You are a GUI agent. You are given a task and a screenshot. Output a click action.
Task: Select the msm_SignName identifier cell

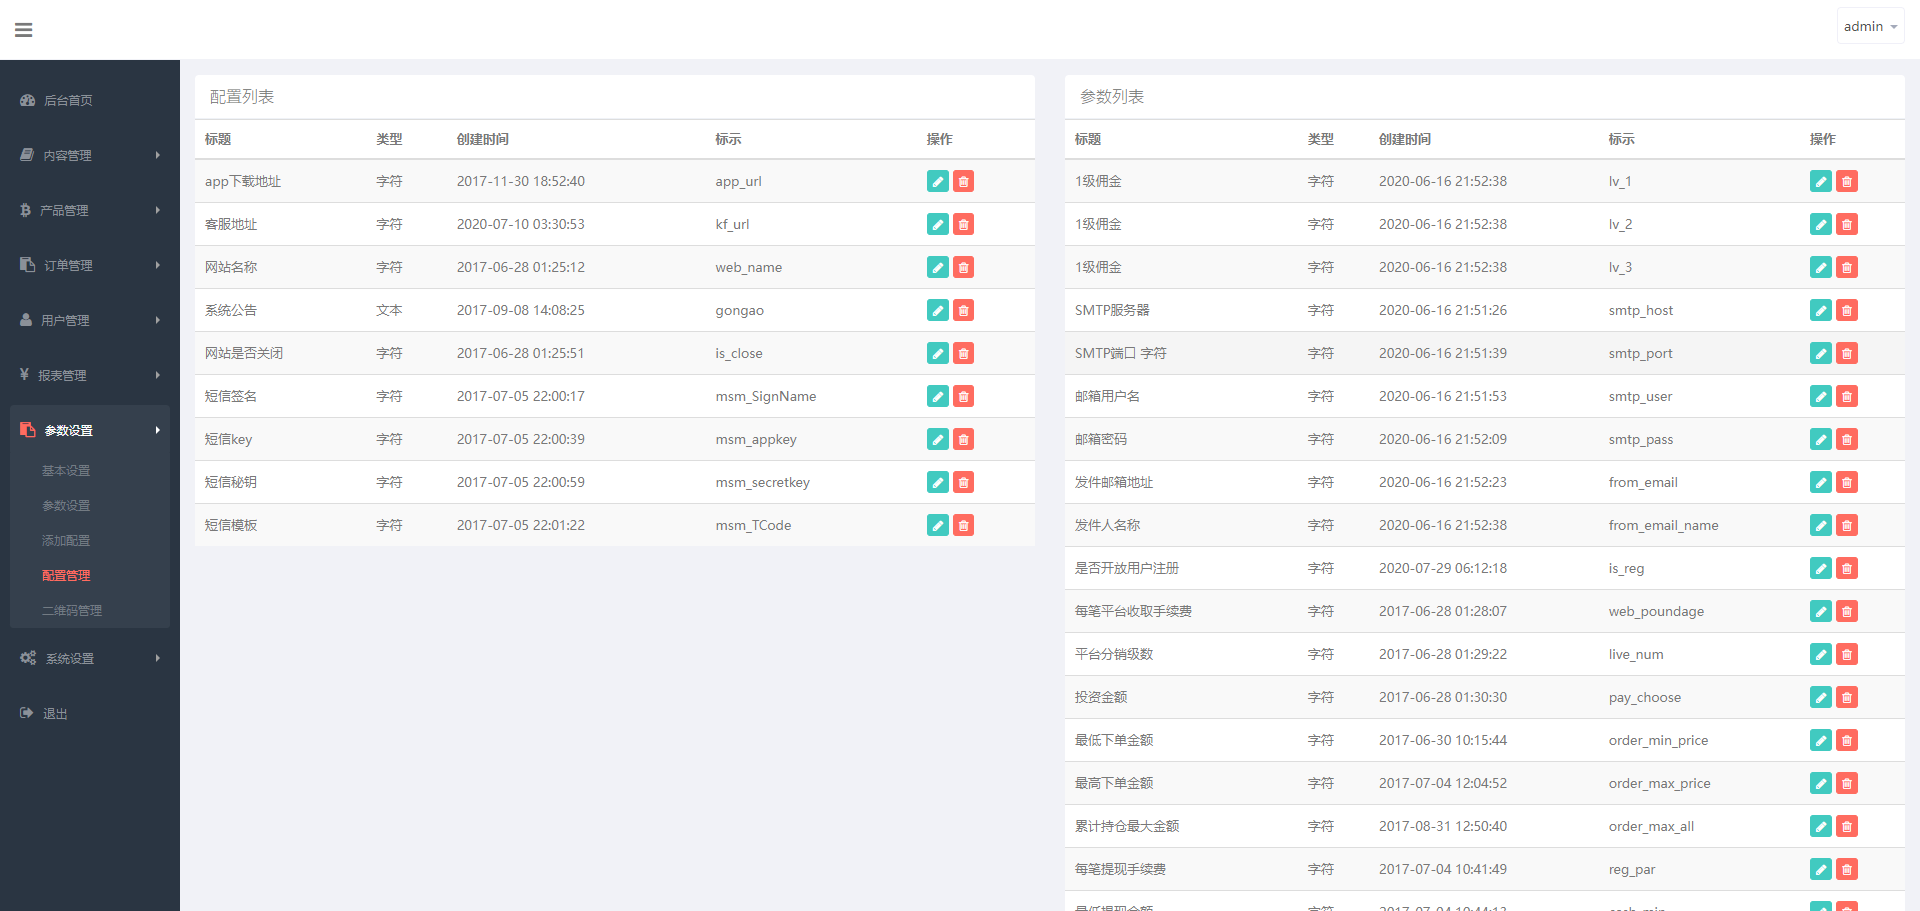[x=766, y=396]
